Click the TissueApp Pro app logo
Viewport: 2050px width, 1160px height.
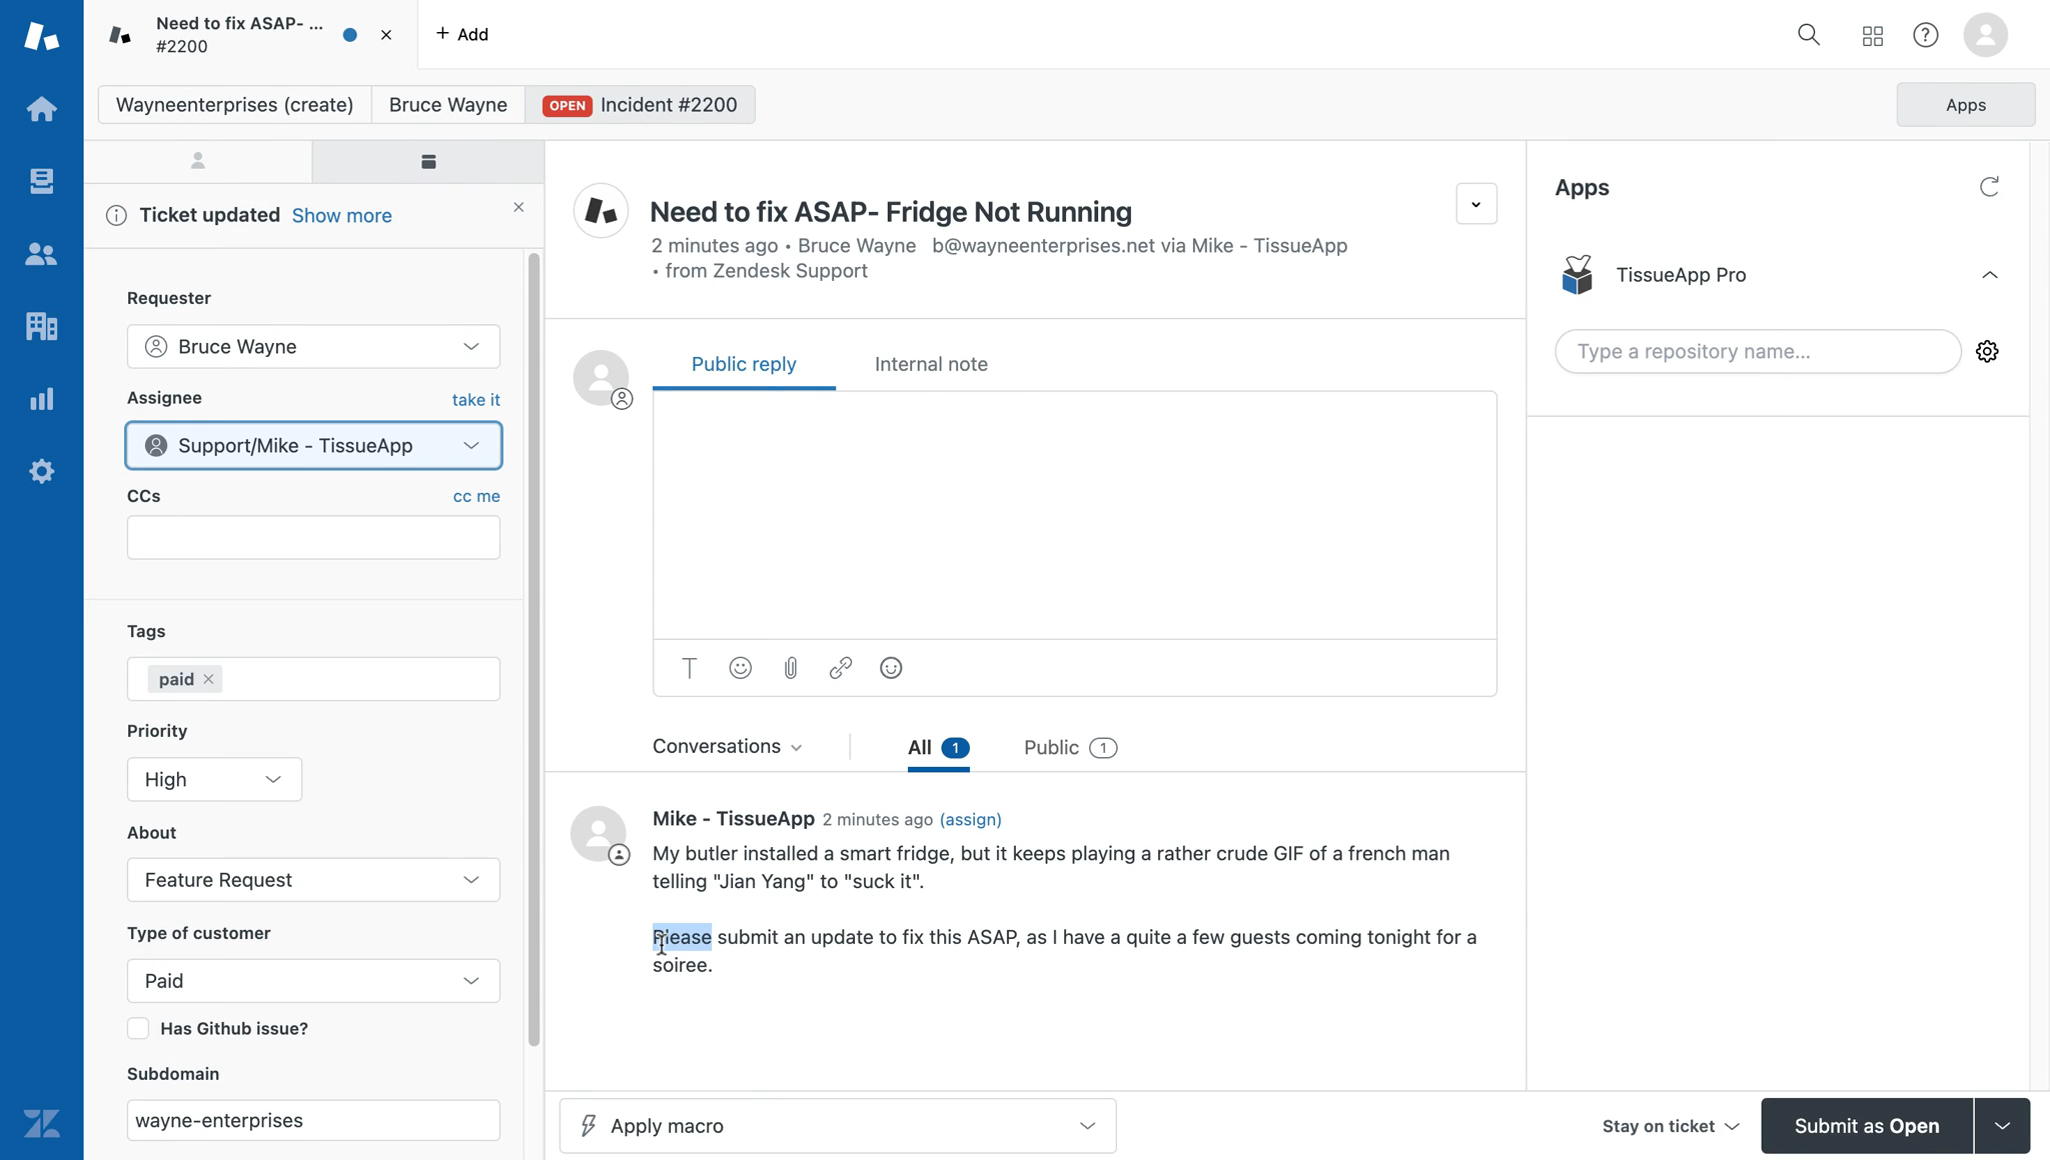pos(1577,275)
